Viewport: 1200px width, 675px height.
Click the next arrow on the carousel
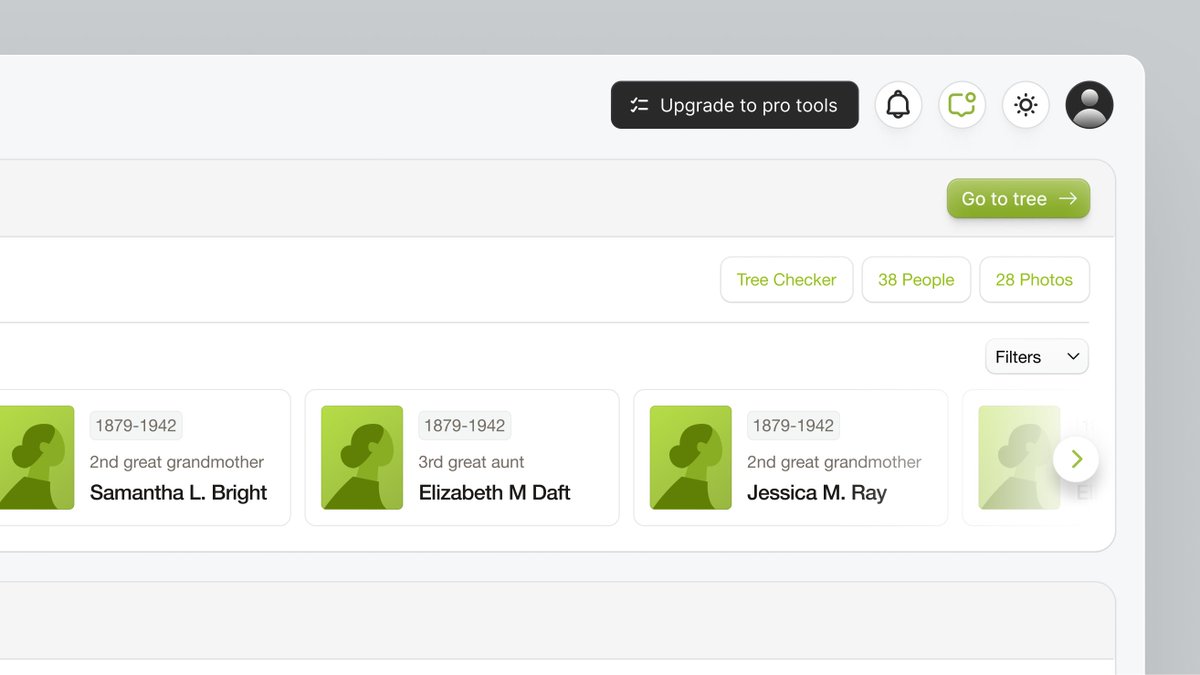(1076, 459)
